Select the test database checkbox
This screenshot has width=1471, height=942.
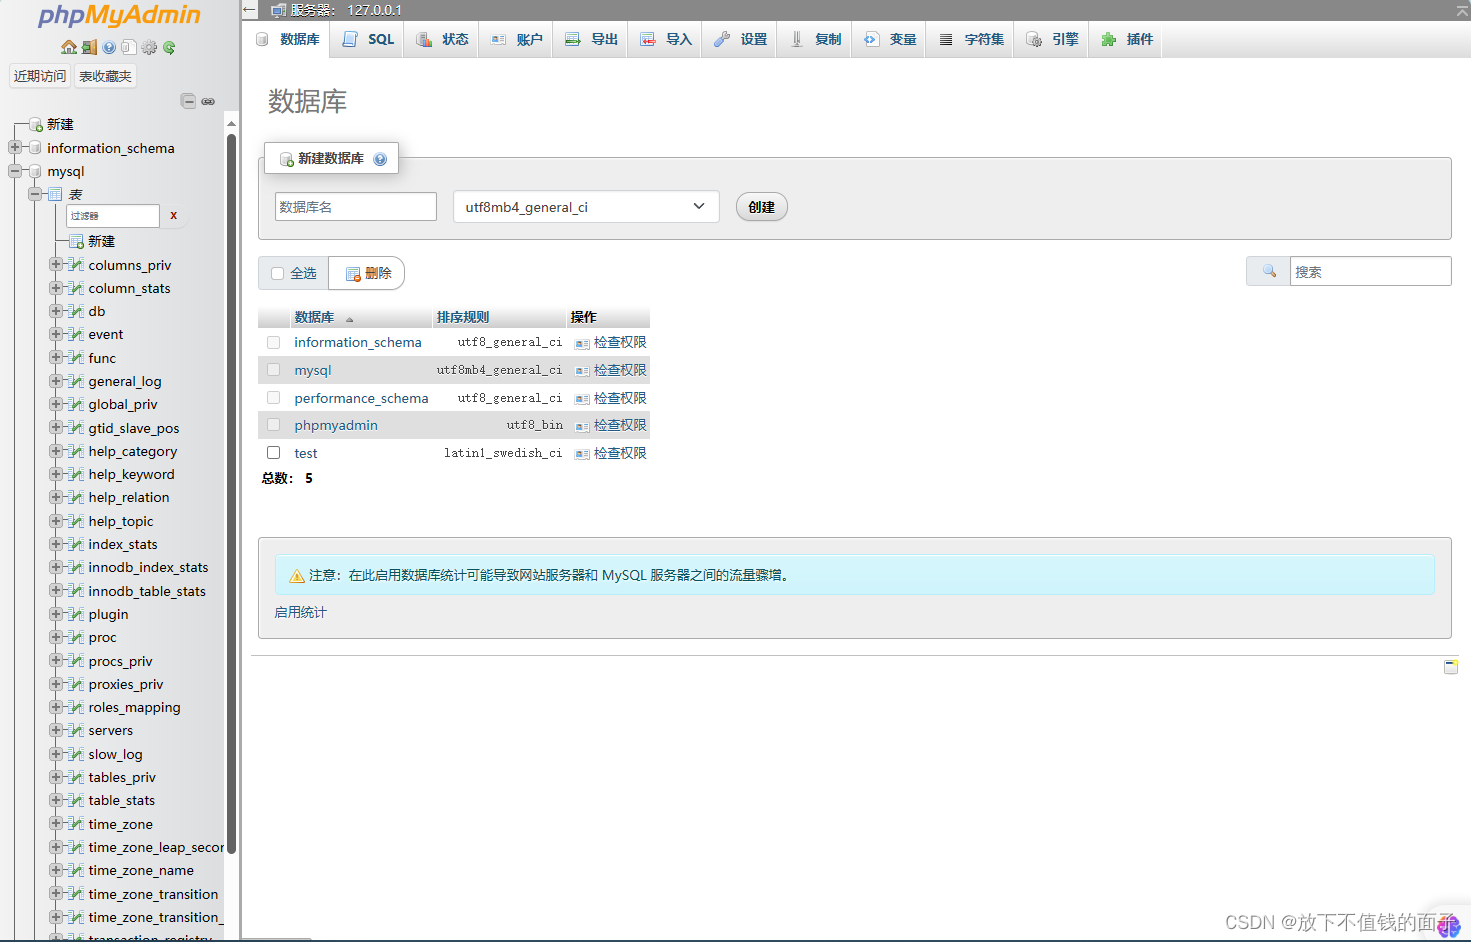click(x=273, y=452)
